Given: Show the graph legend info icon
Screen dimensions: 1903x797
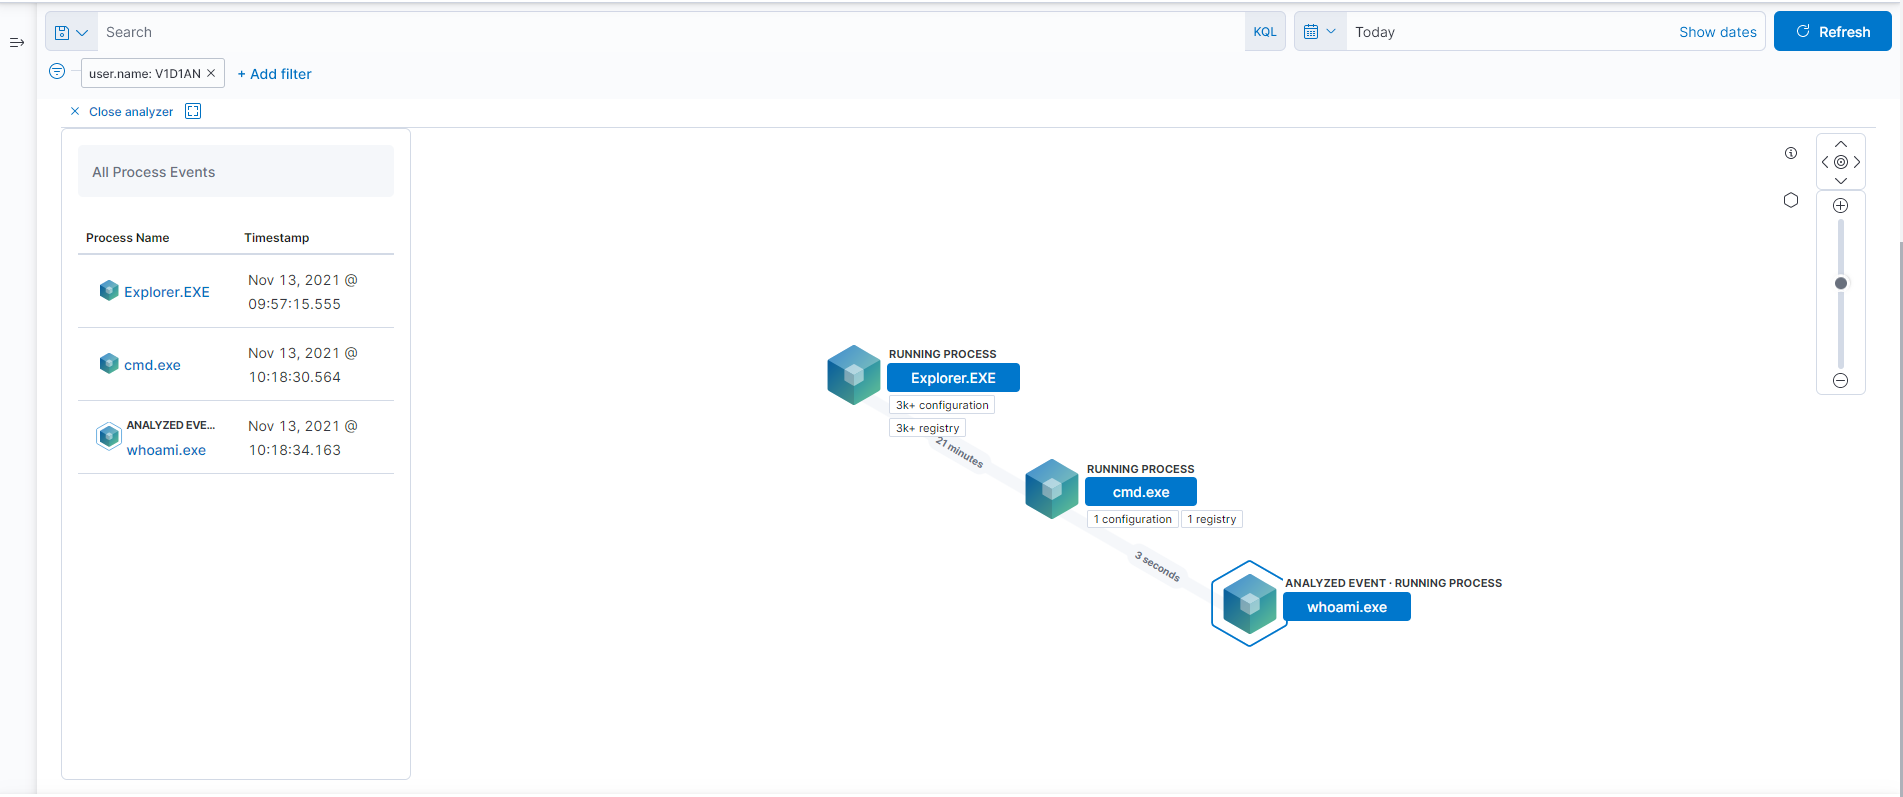Looking at the screenshot, I should [1791, 153].
